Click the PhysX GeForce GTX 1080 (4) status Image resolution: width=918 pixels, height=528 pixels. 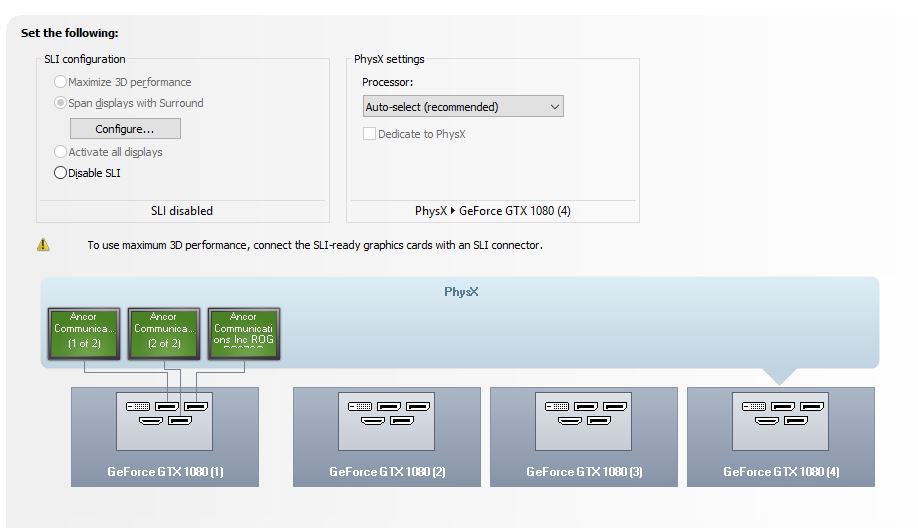coord(493,211)
